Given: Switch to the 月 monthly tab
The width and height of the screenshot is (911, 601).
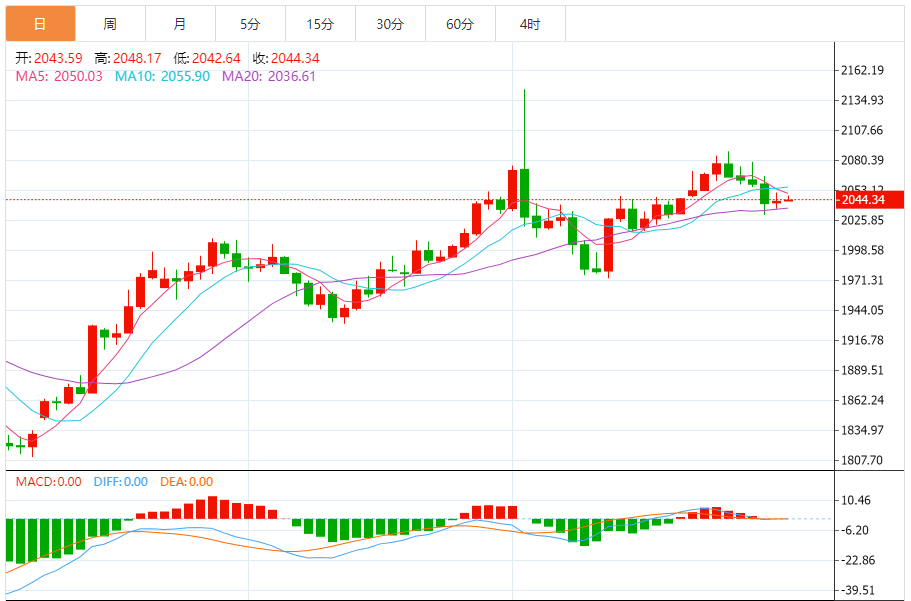Looking at the screenshot, I should click(181, 24).
